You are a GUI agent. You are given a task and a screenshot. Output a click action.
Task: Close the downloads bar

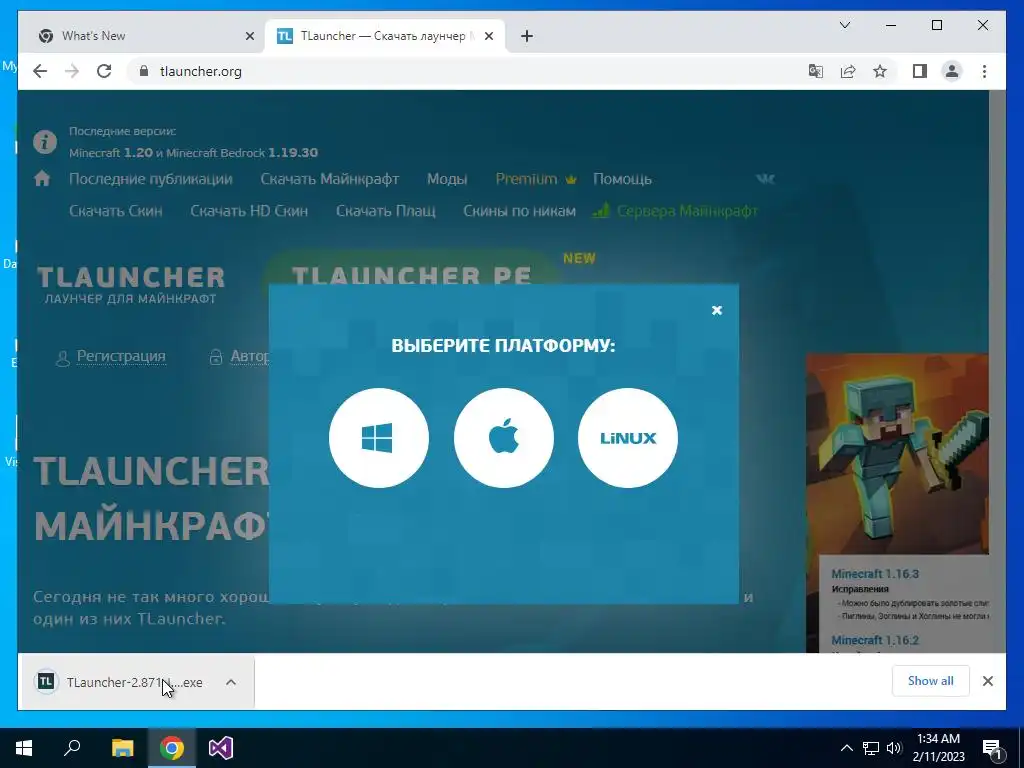coord(987,681)
